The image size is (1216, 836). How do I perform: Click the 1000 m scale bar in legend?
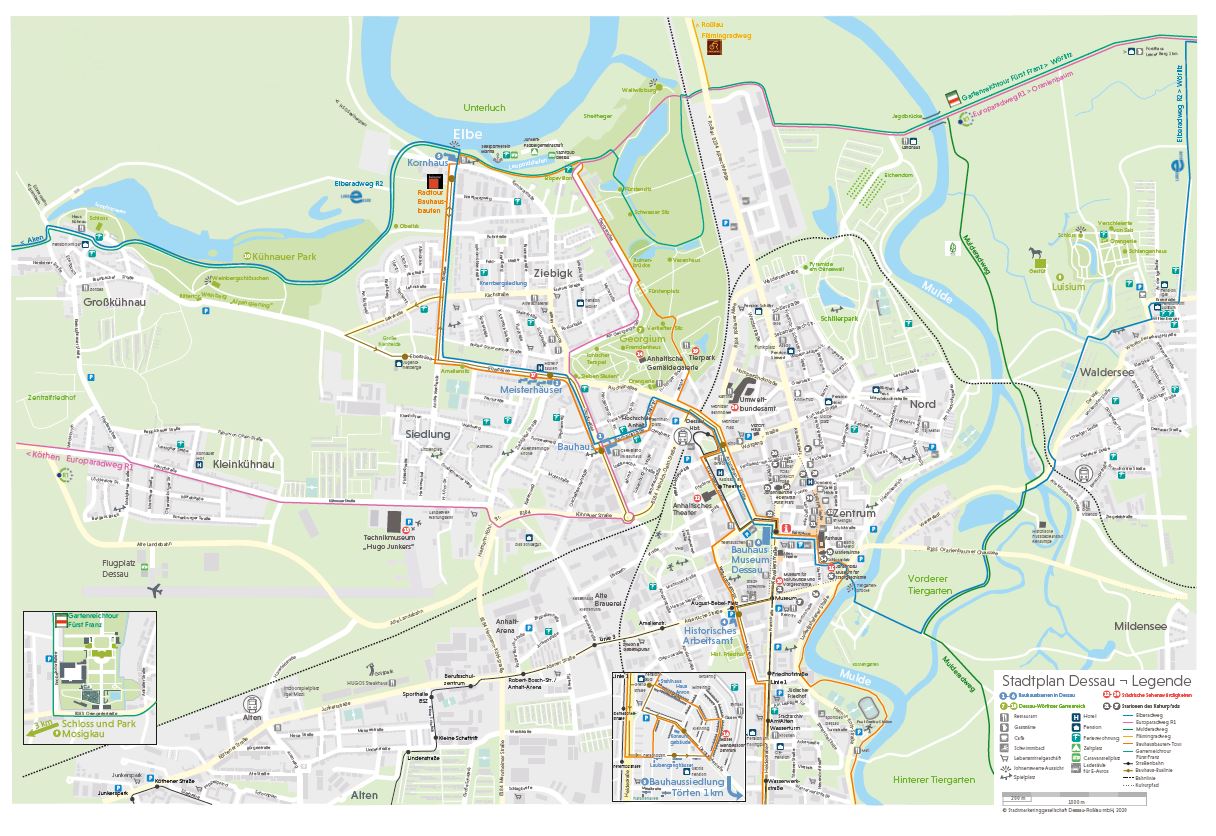click(x=1074, y=799)
